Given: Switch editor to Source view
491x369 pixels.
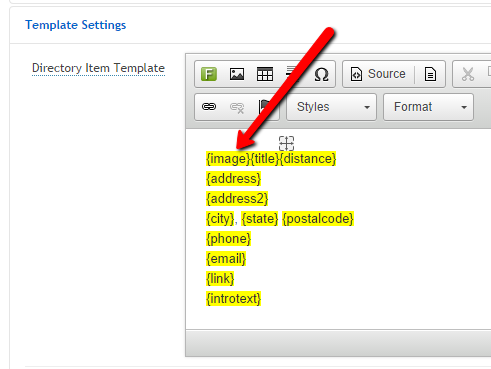Looking at the screenshot, I should click(x=378, y=74).
